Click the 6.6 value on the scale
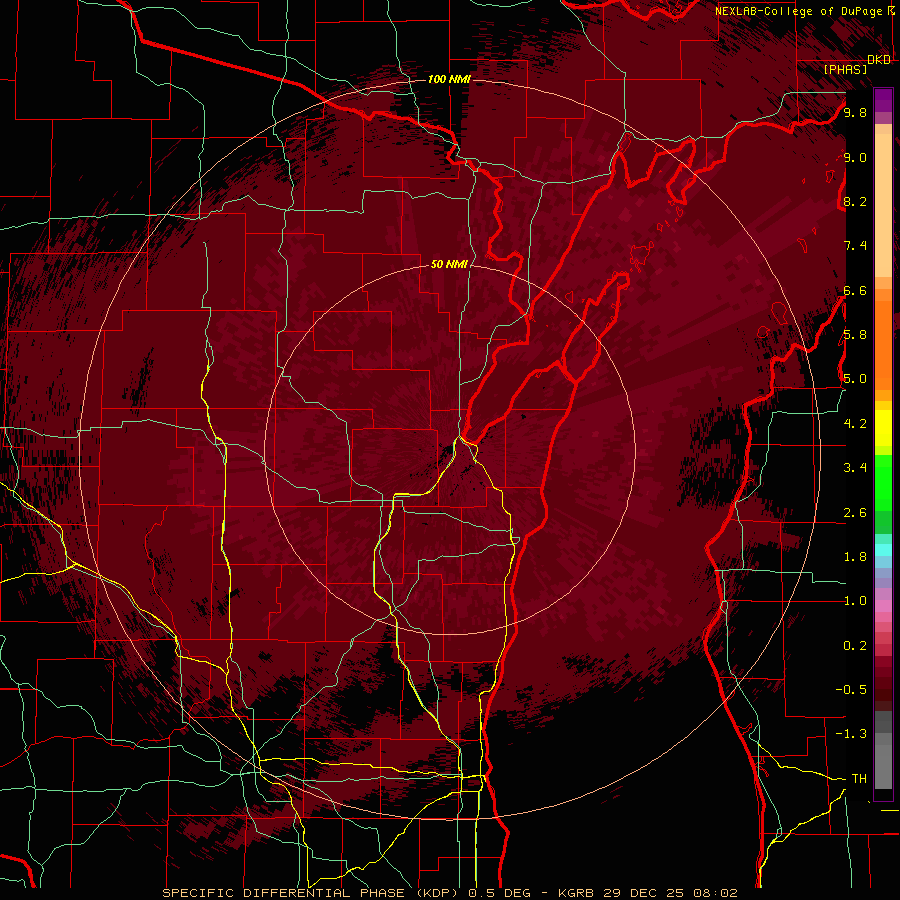Screen dimensions: 900x900 click(855, 290)
